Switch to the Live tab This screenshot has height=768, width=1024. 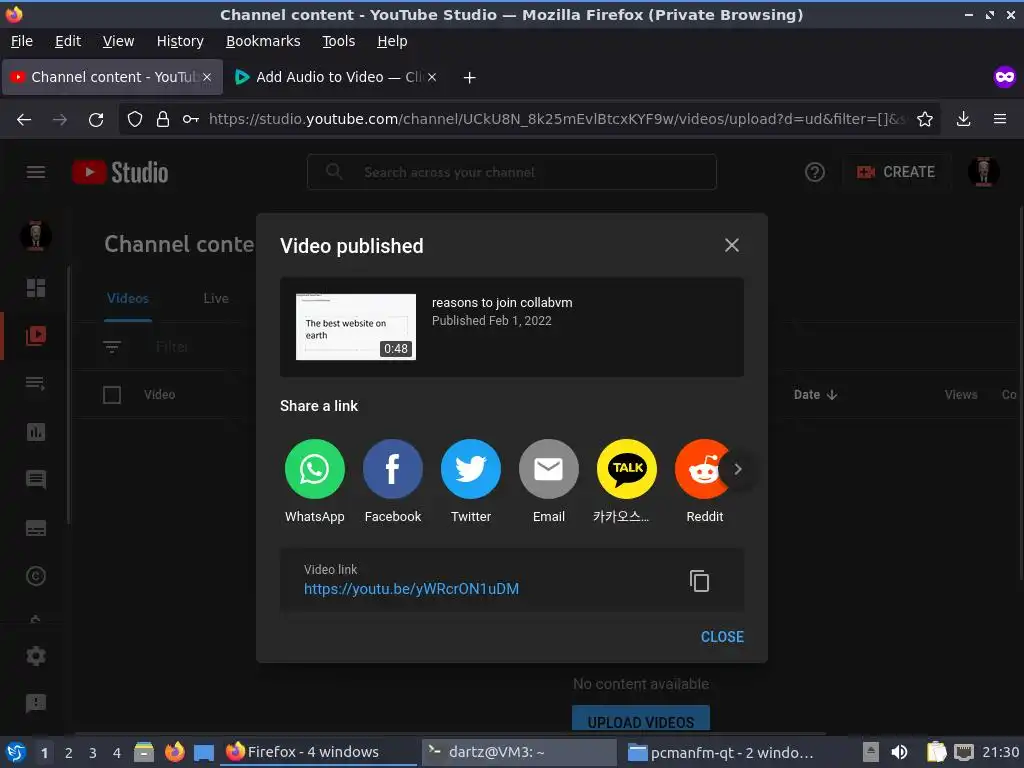[x=216, y=298]
